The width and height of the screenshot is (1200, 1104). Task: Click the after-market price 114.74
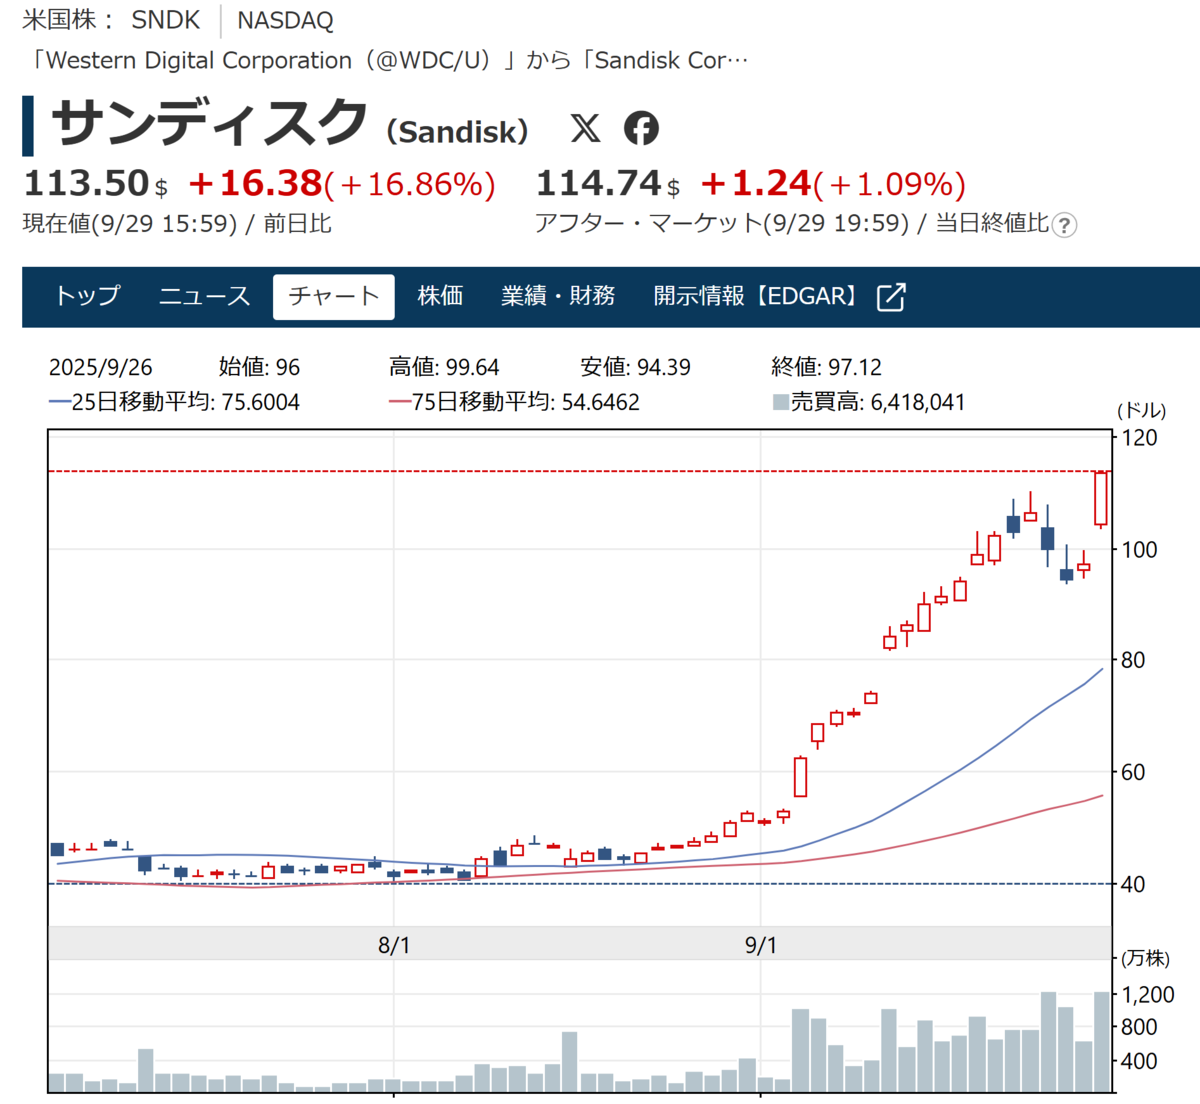click(x=599, y=184)
